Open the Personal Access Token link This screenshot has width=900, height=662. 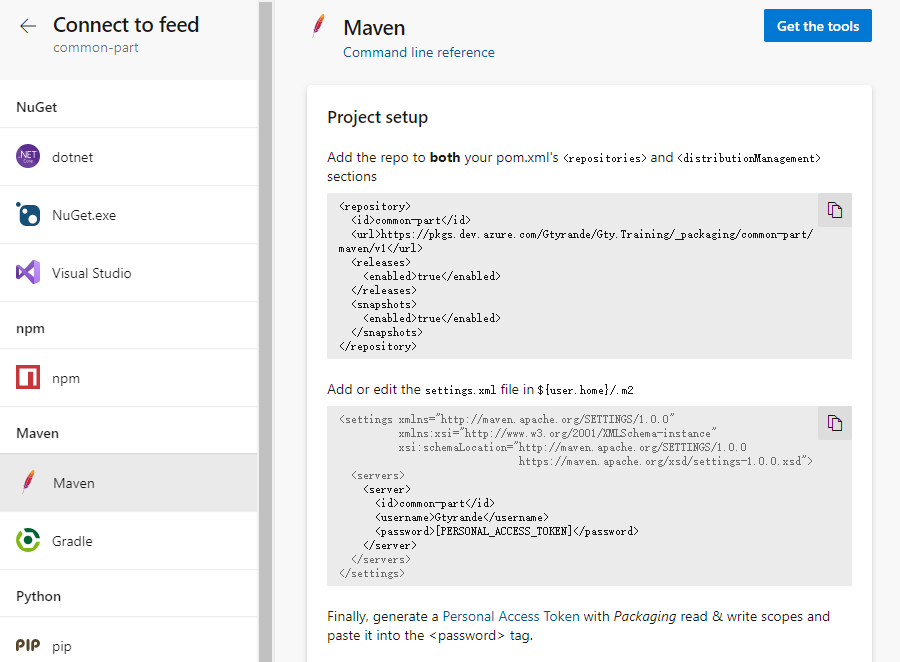[x=511, y=616]
